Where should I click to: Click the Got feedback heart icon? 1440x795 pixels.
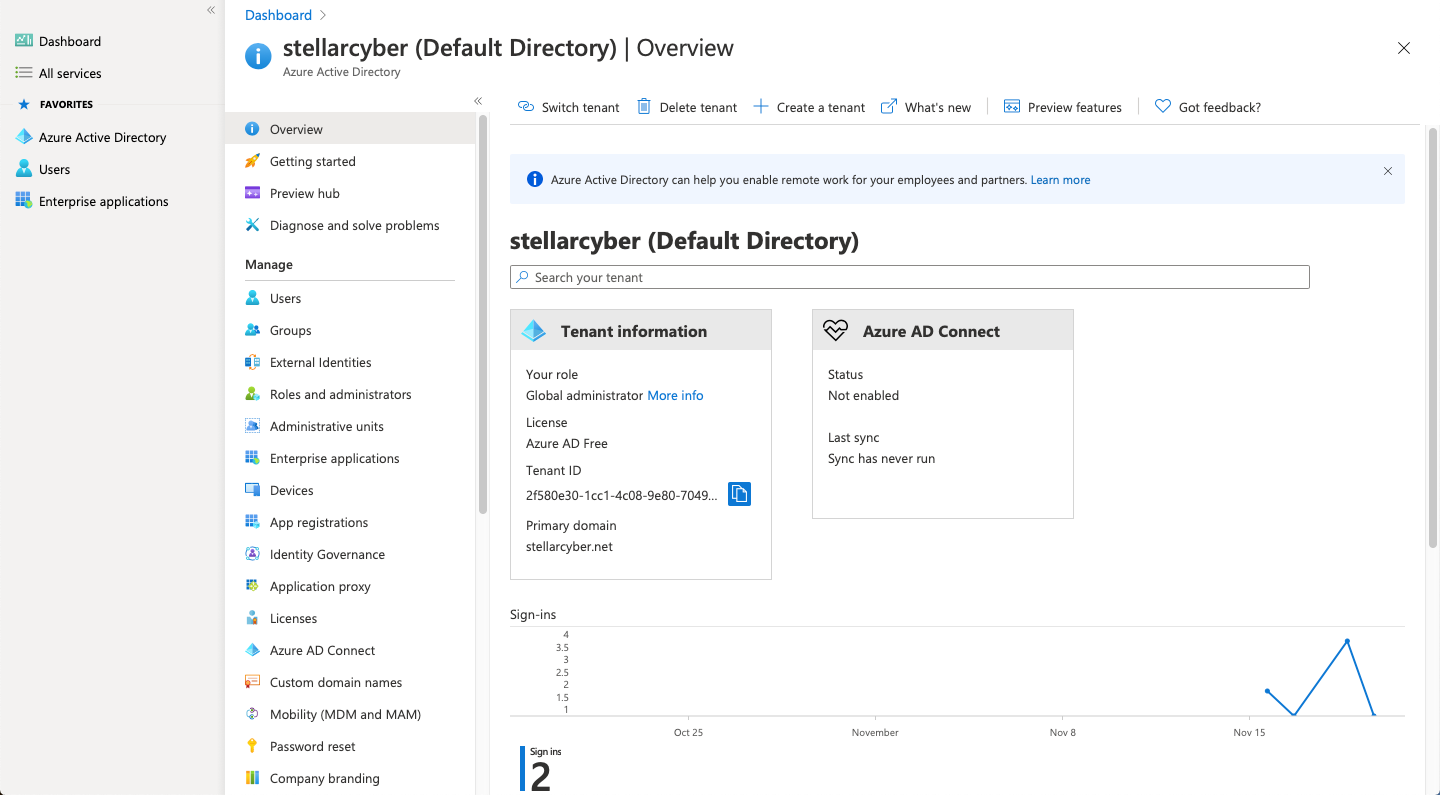(x=1162, y=107)
